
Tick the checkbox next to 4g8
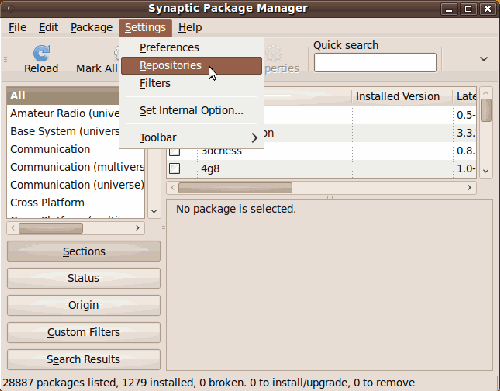pyautogui.click(x=174, y=168)
